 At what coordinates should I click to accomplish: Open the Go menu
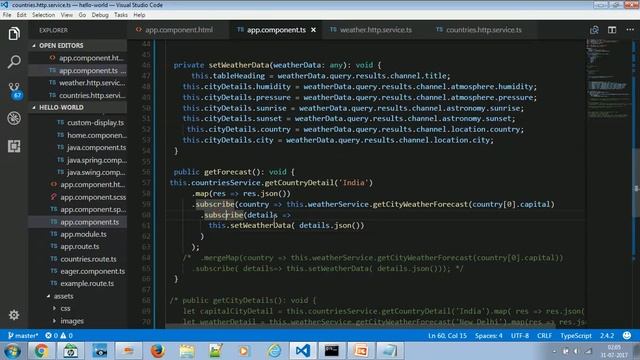(x=82, y=15)
